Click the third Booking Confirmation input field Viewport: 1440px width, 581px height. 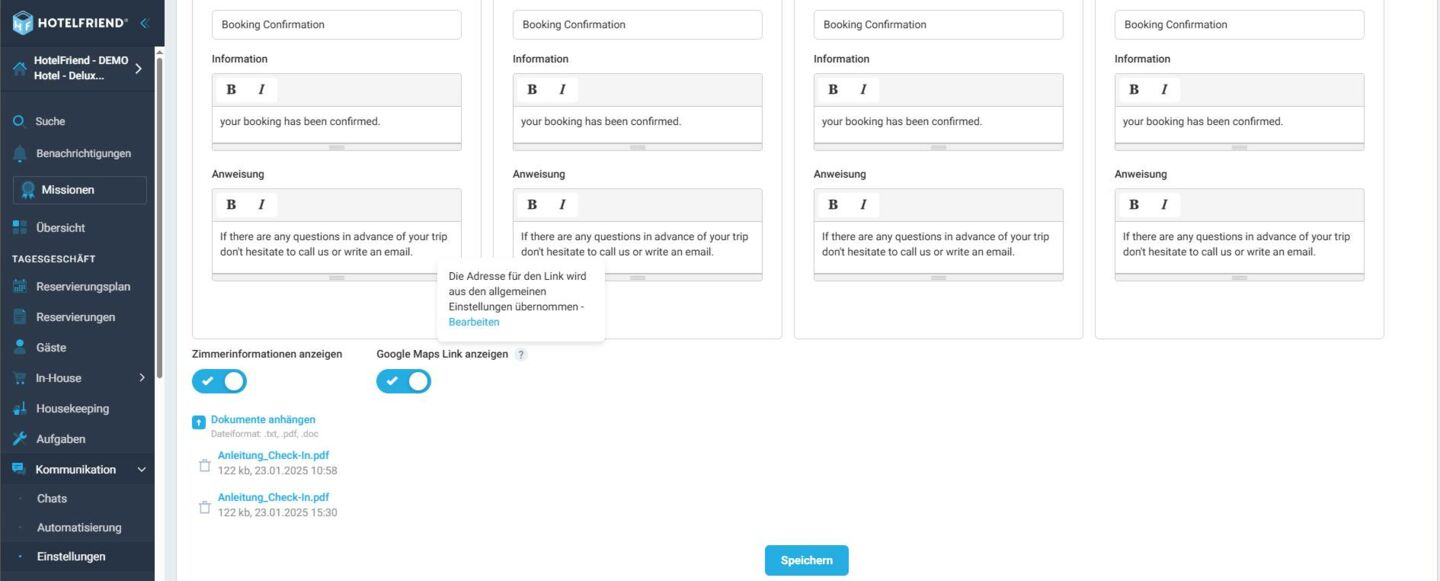coord(938,25)
